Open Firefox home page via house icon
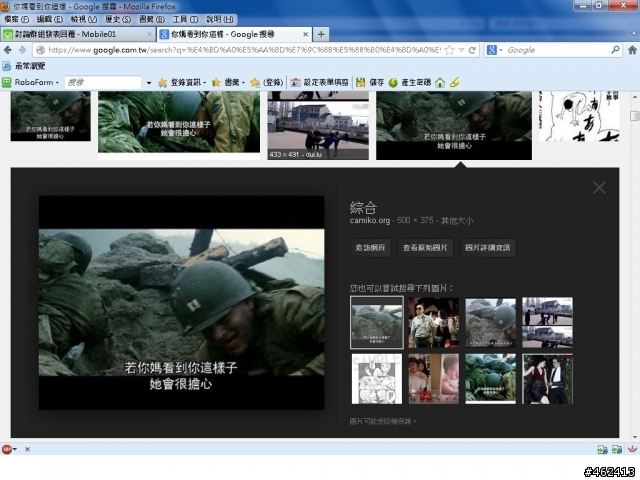This screenshot has height=480, width=640. [632, 50]
